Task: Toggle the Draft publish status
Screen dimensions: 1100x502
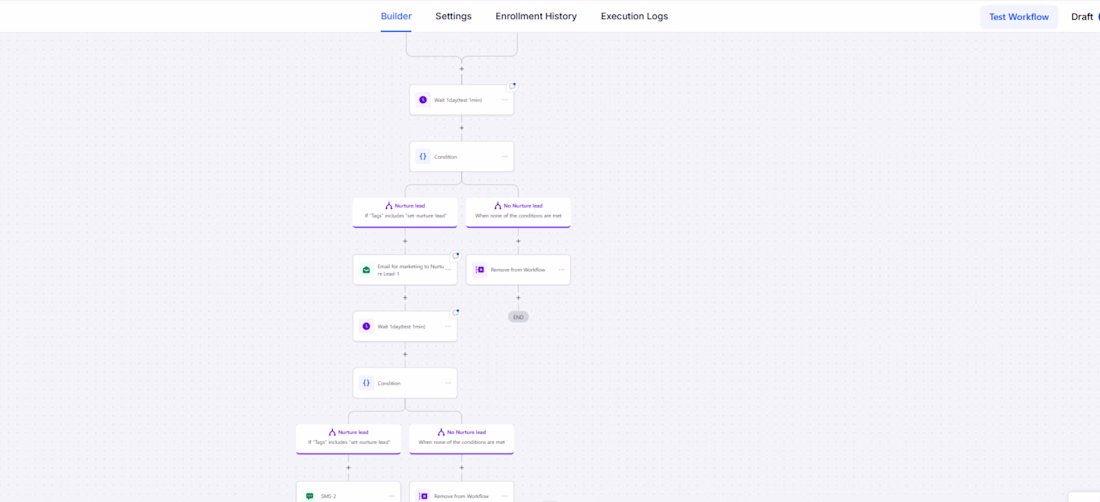Action: [1084, 17]
